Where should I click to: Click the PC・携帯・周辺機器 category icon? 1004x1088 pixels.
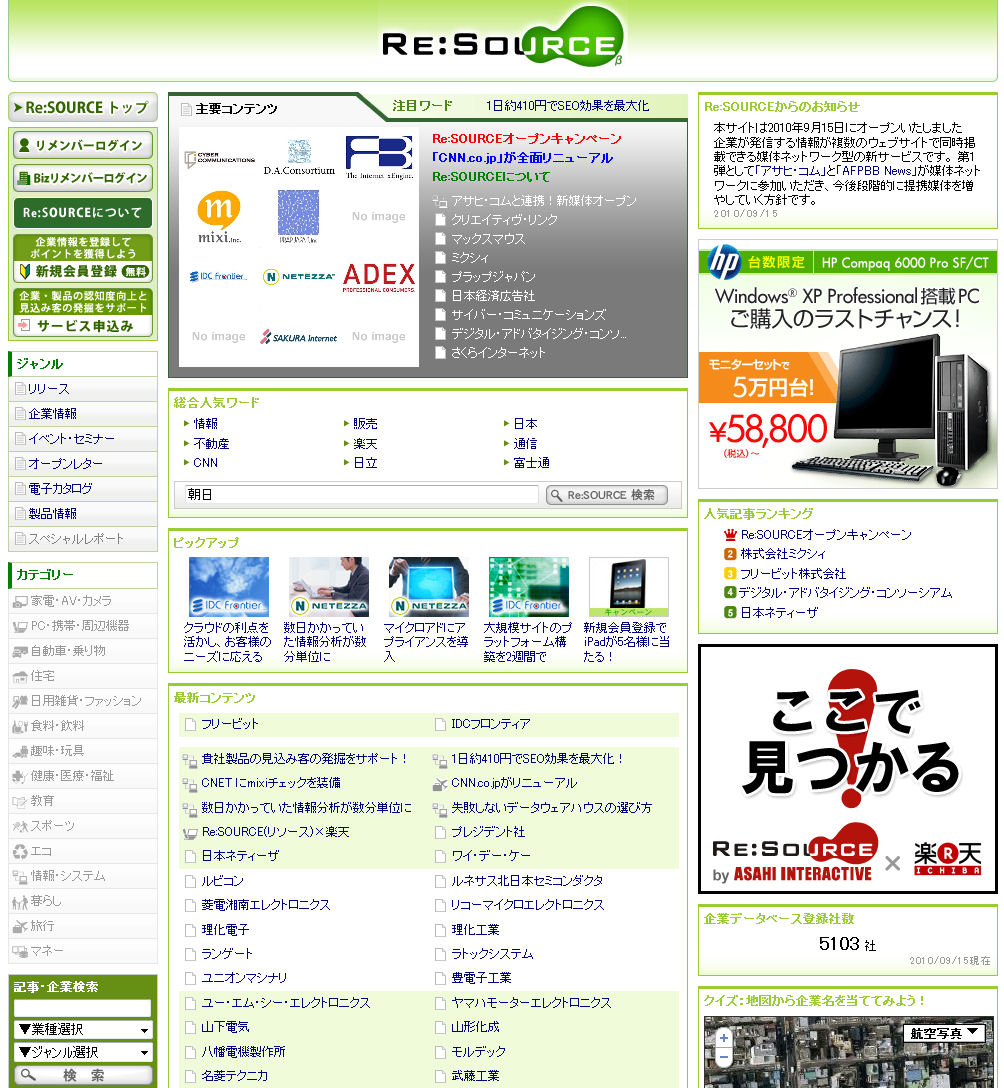(x=20, y=627)
